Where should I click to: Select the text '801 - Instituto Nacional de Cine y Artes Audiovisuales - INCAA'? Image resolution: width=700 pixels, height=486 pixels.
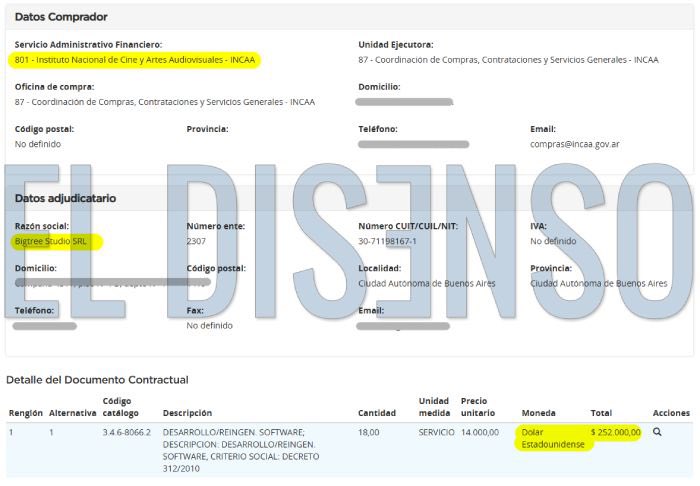coord(135,60)
